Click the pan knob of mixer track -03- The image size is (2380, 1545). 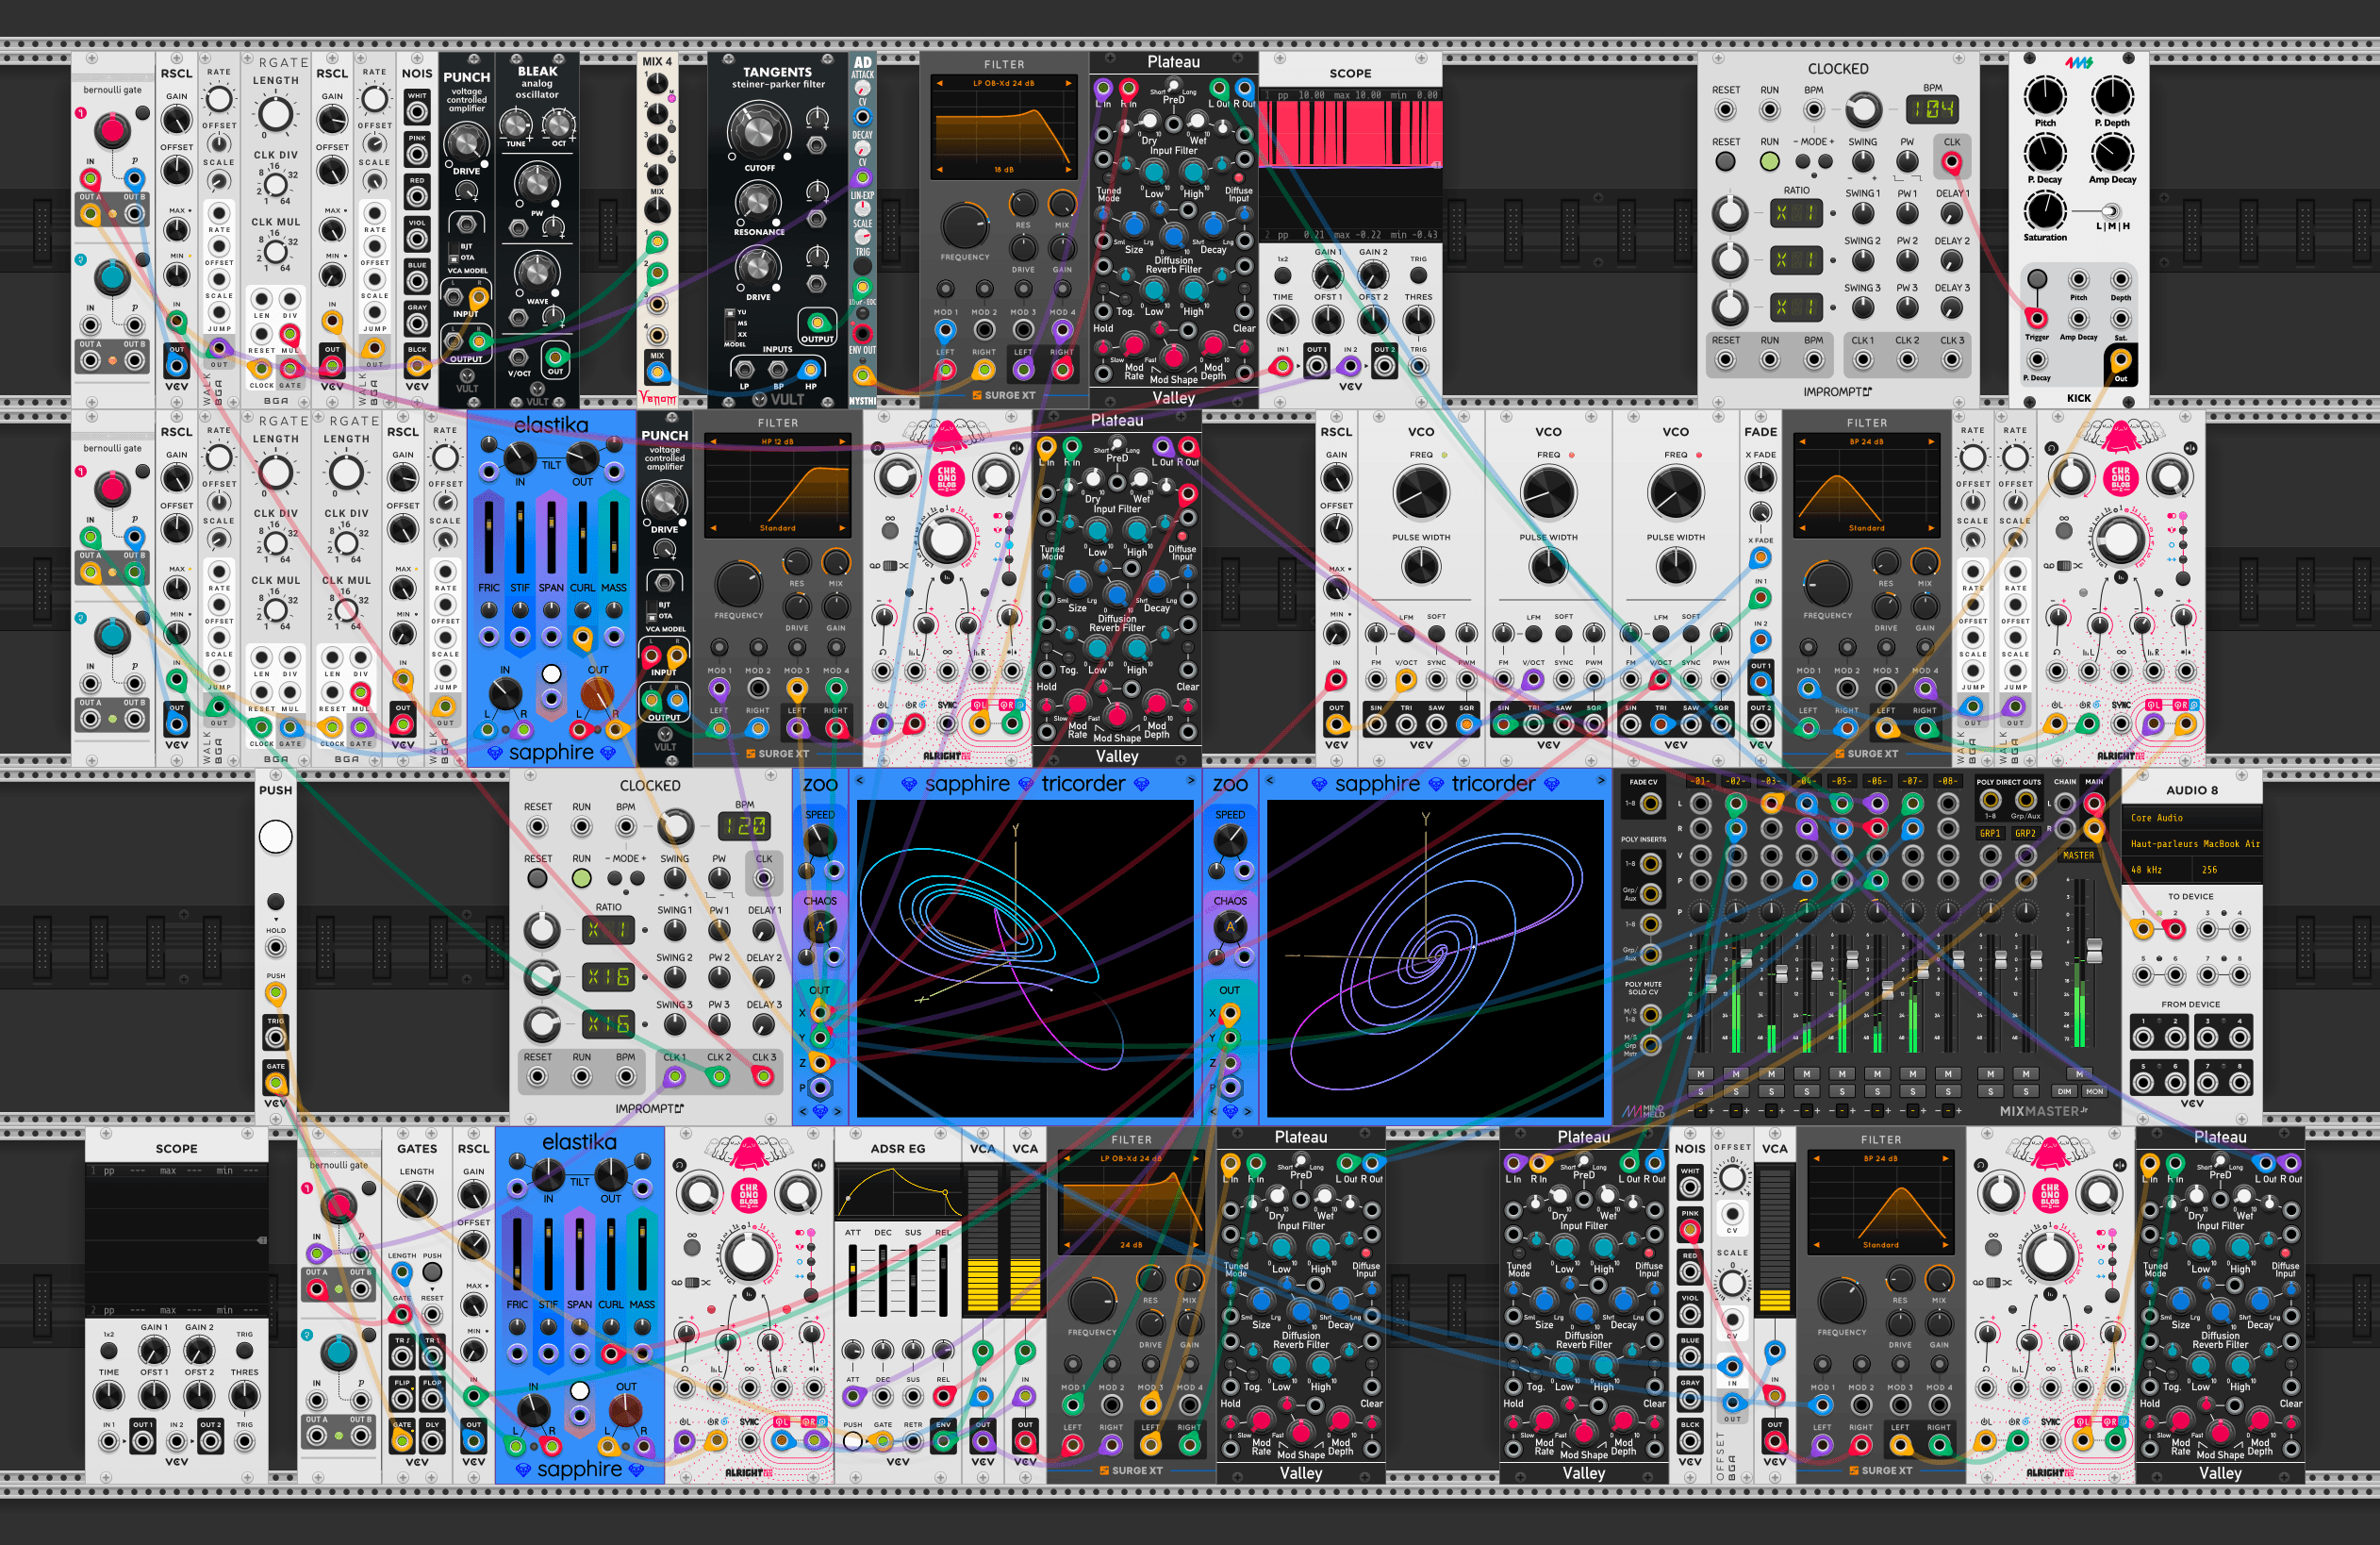[x=1771, y=911]
